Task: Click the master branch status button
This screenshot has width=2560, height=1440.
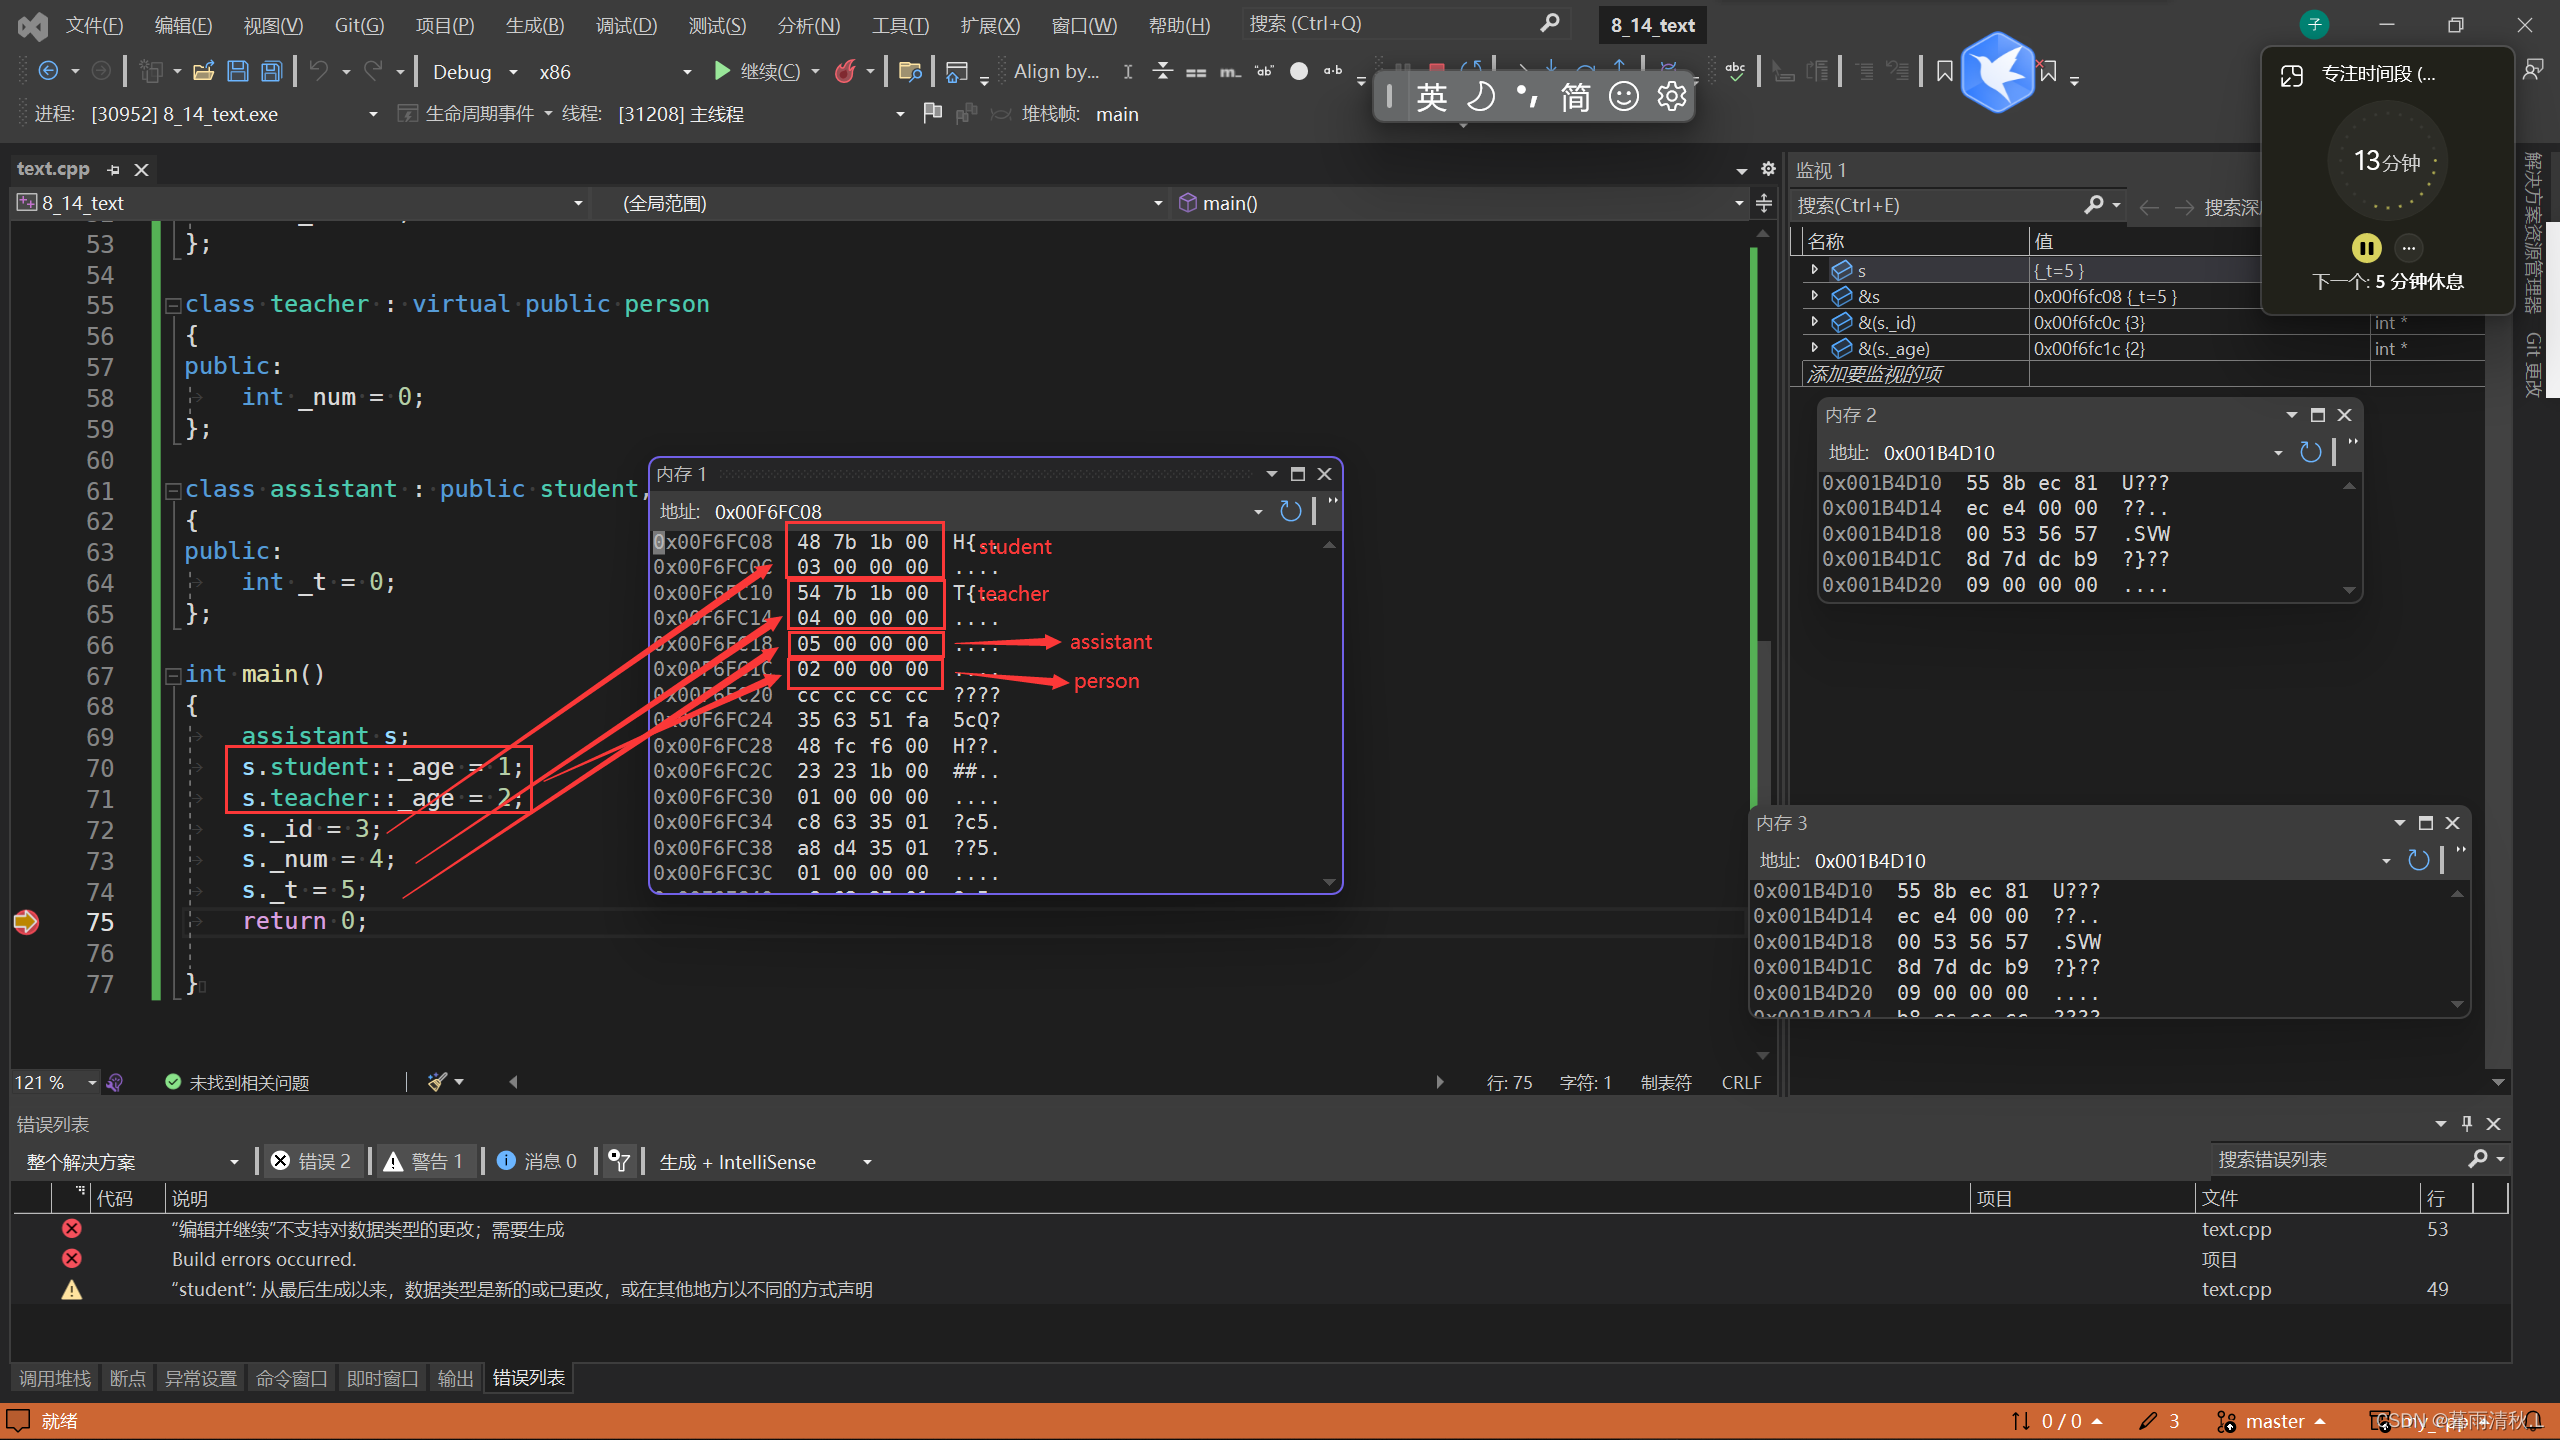Action: point(2272,1421)
